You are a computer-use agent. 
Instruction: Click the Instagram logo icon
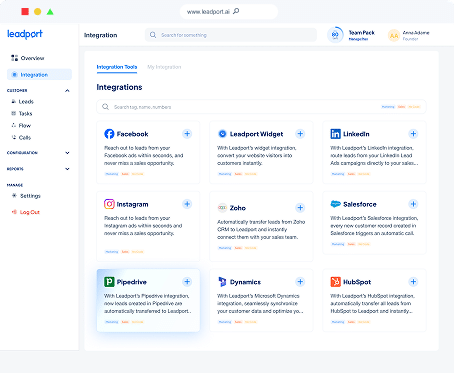coord(109,204)
